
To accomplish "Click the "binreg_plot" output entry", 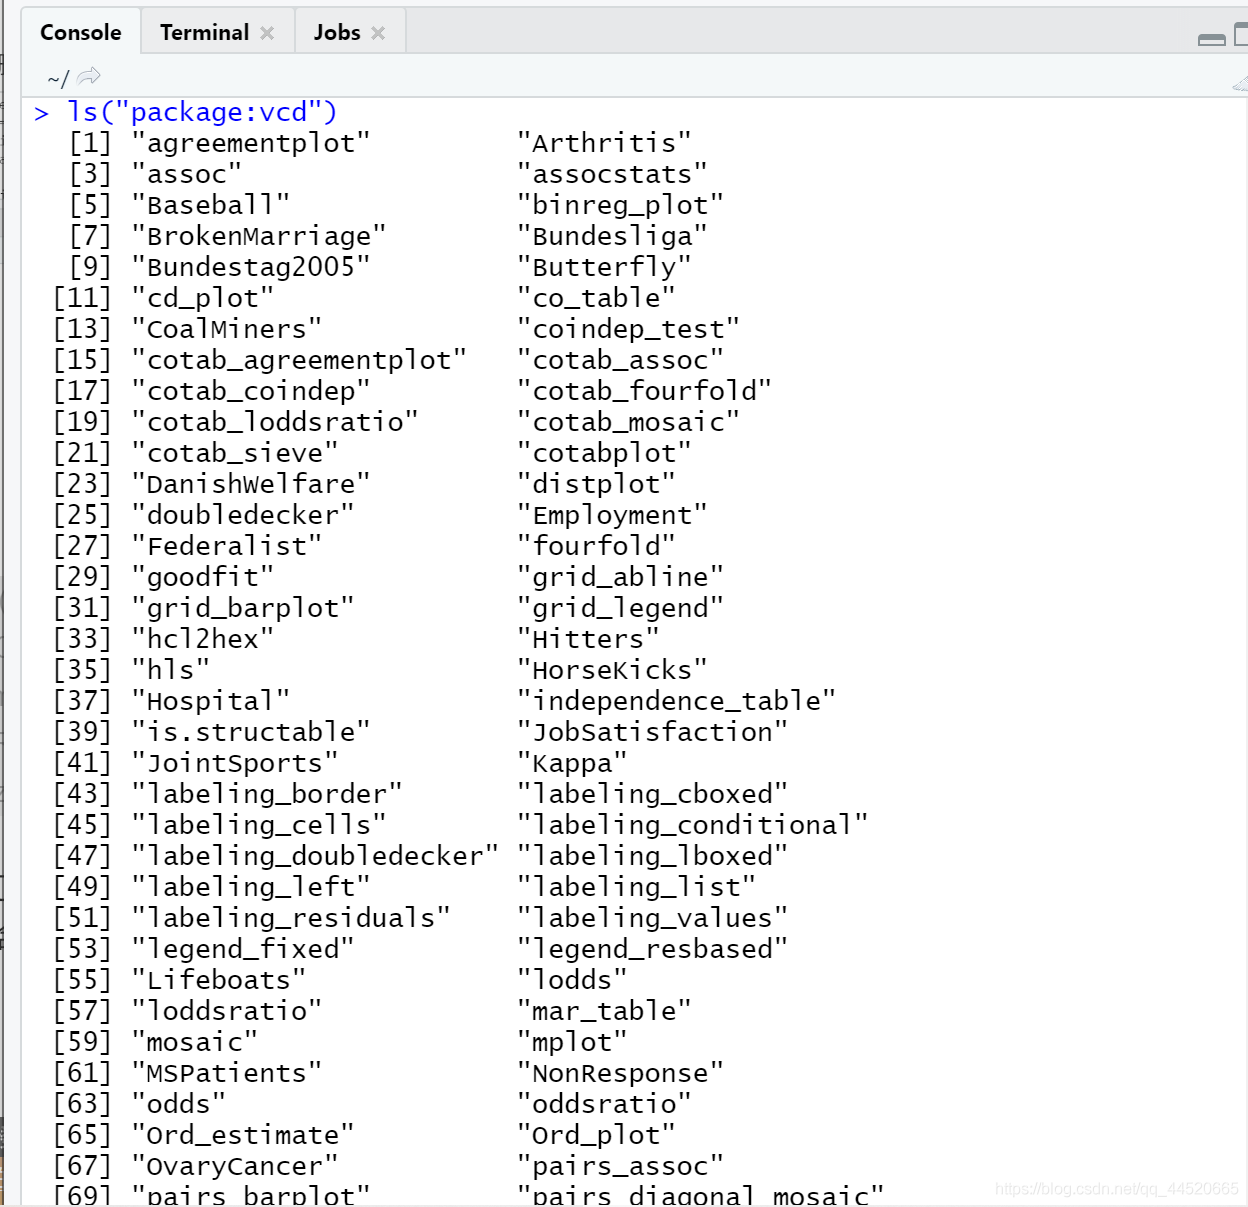I will pyautogui.click(x=620, y=205).
